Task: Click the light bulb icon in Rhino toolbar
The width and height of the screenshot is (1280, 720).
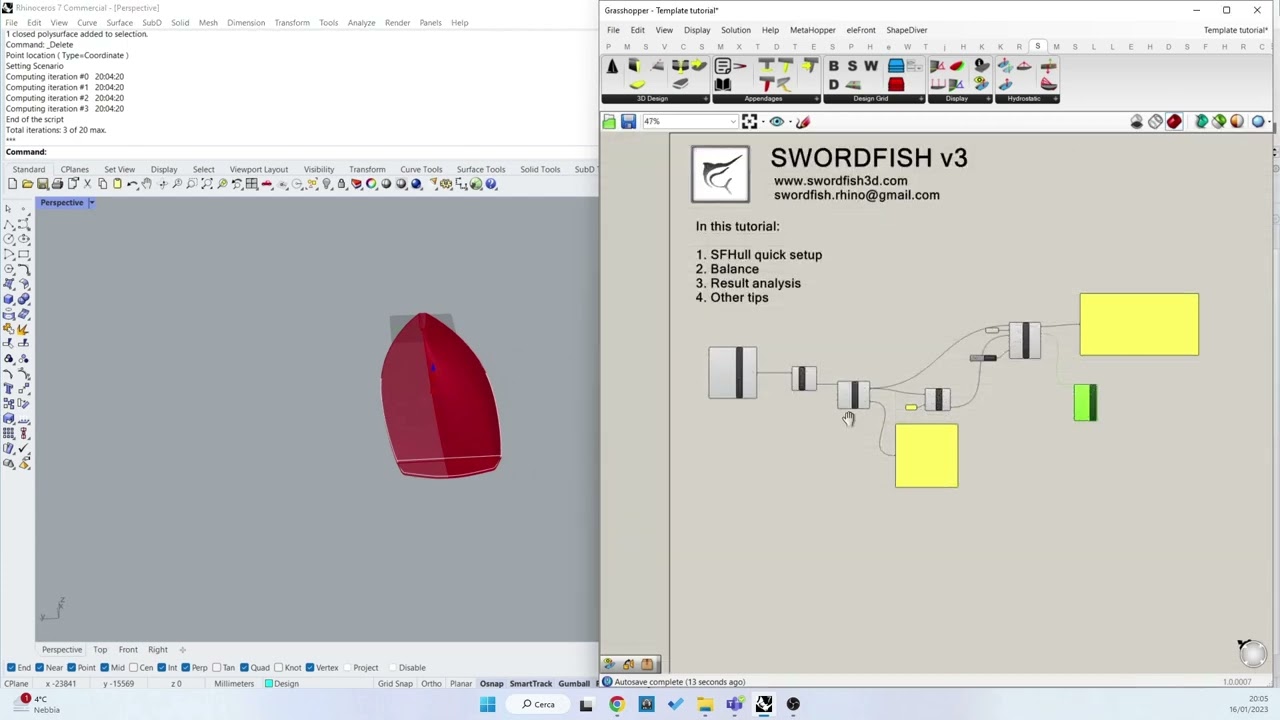Action: pos(326,184)
